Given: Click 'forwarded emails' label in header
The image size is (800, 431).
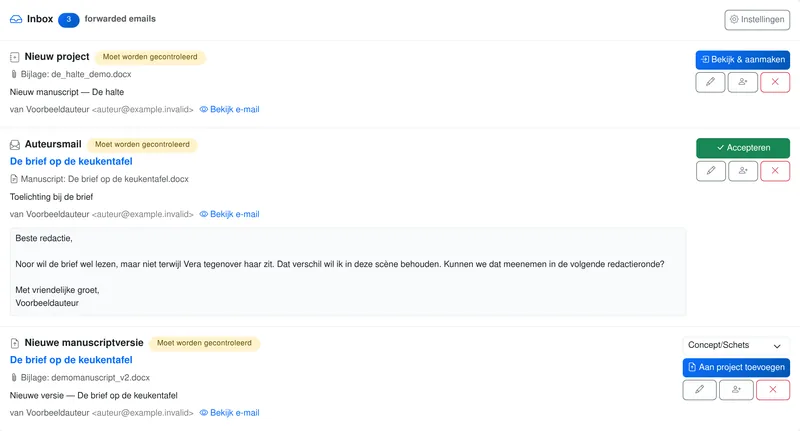Looking at the screenshot, I should [x=120, y=19].
